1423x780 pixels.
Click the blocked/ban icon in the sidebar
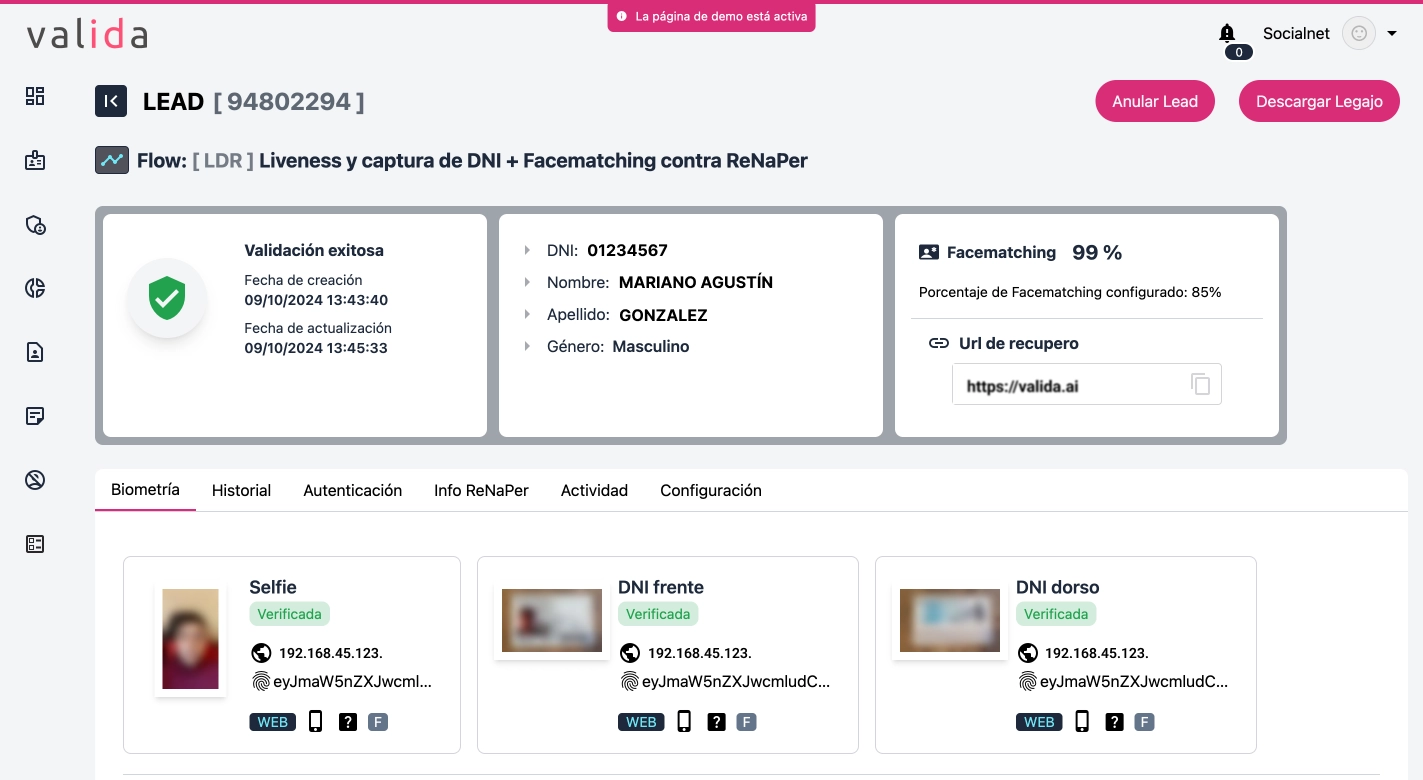35,480
